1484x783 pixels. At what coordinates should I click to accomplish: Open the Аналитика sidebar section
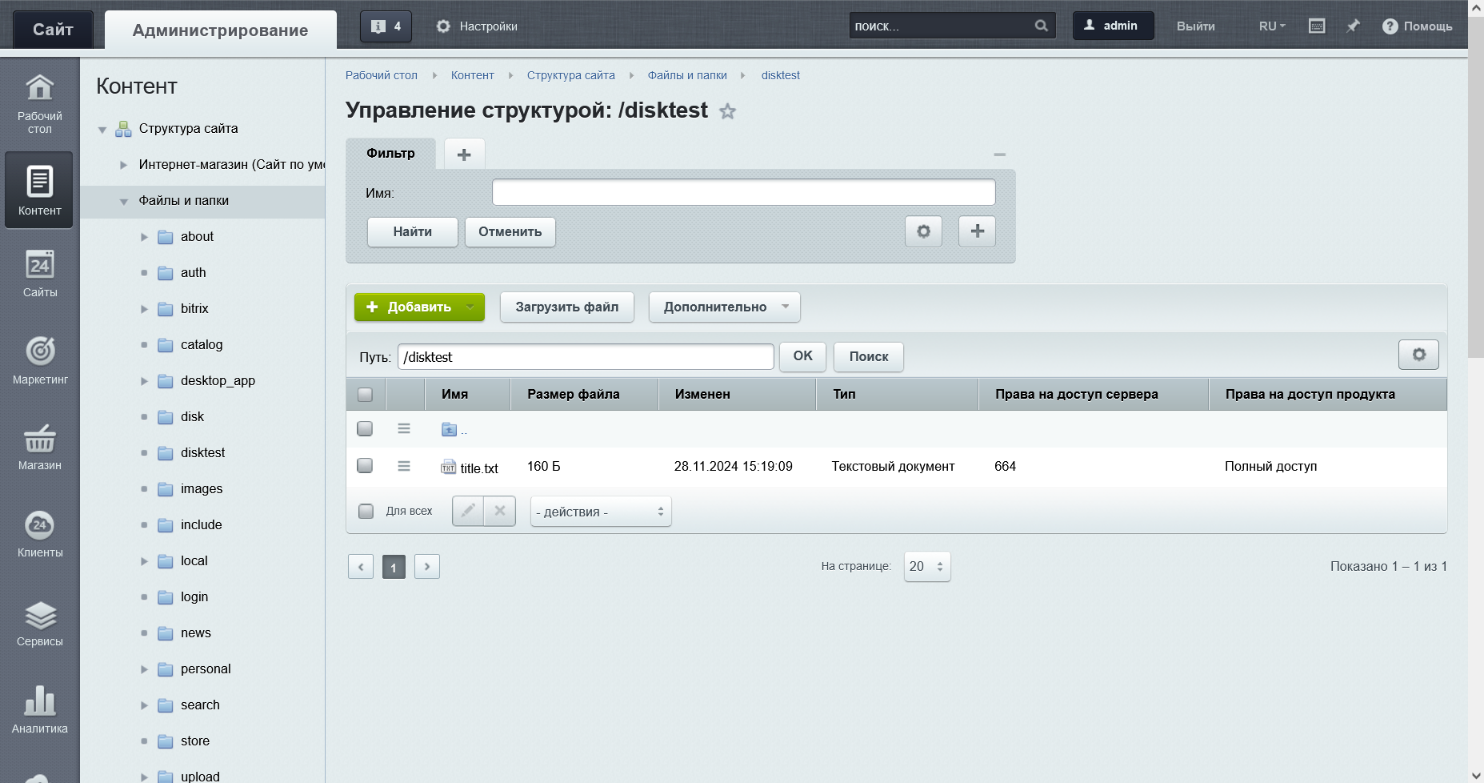coord(39,708)
